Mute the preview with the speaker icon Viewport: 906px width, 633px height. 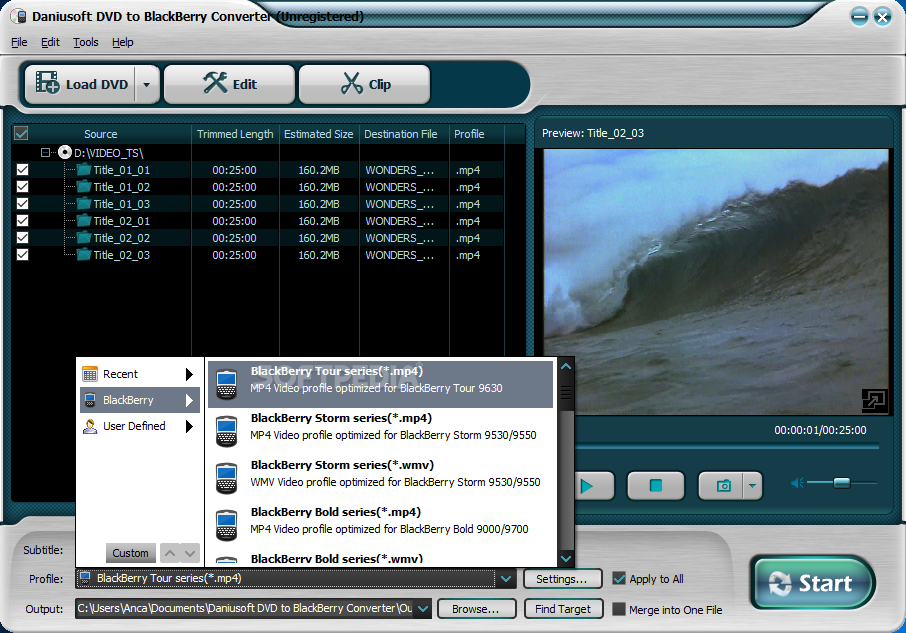pos(797,483)
